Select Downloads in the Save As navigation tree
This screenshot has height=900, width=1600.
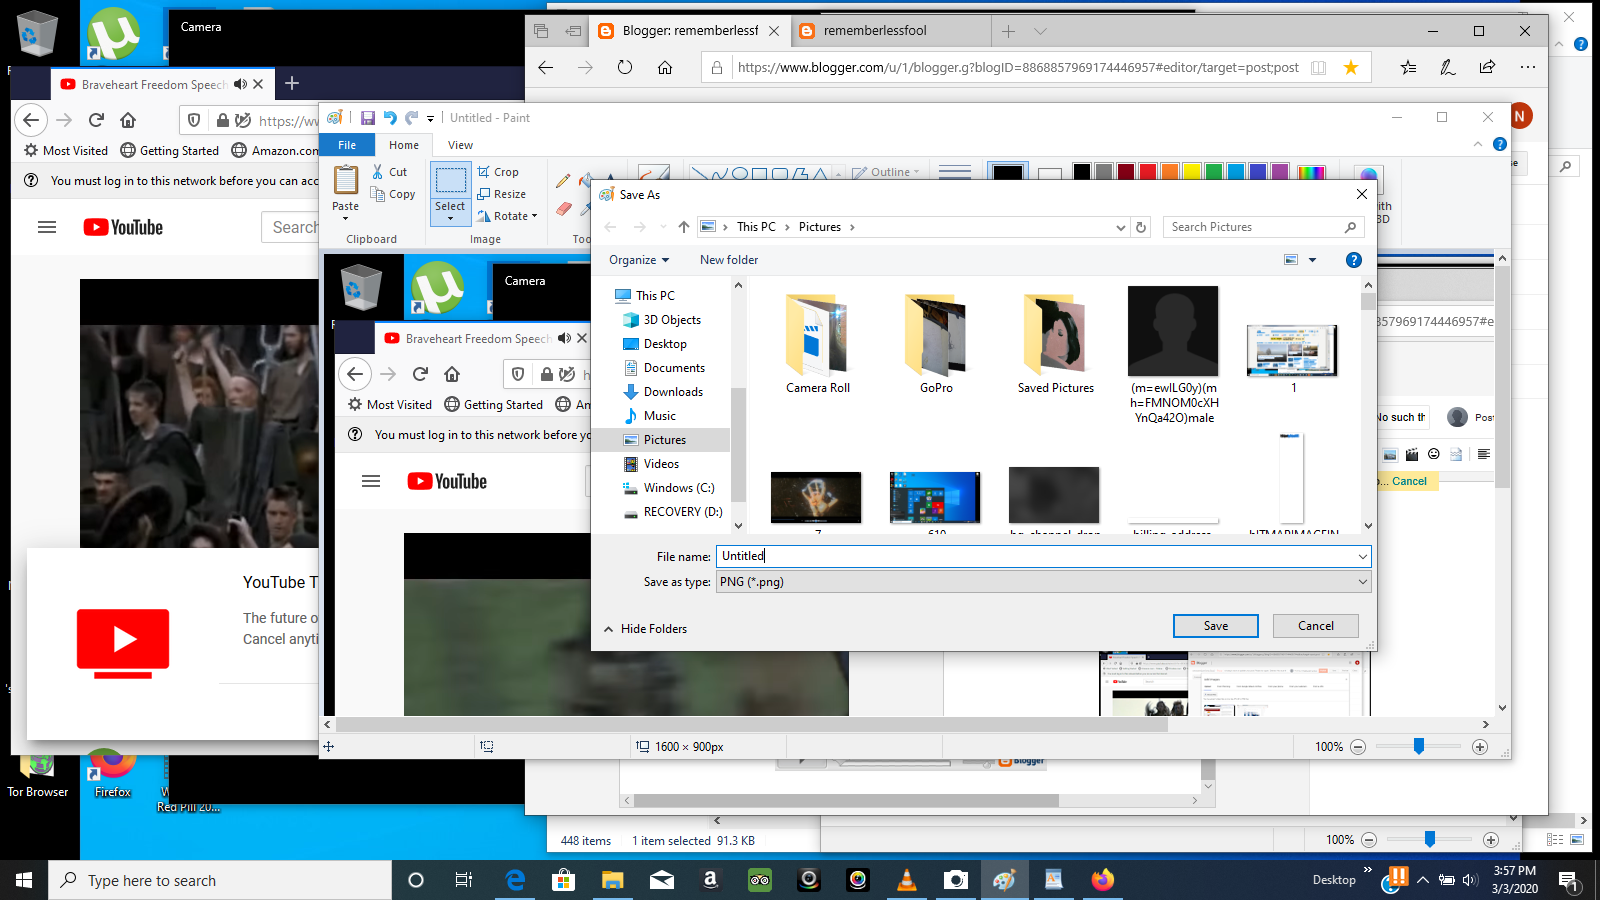[673, 392]
